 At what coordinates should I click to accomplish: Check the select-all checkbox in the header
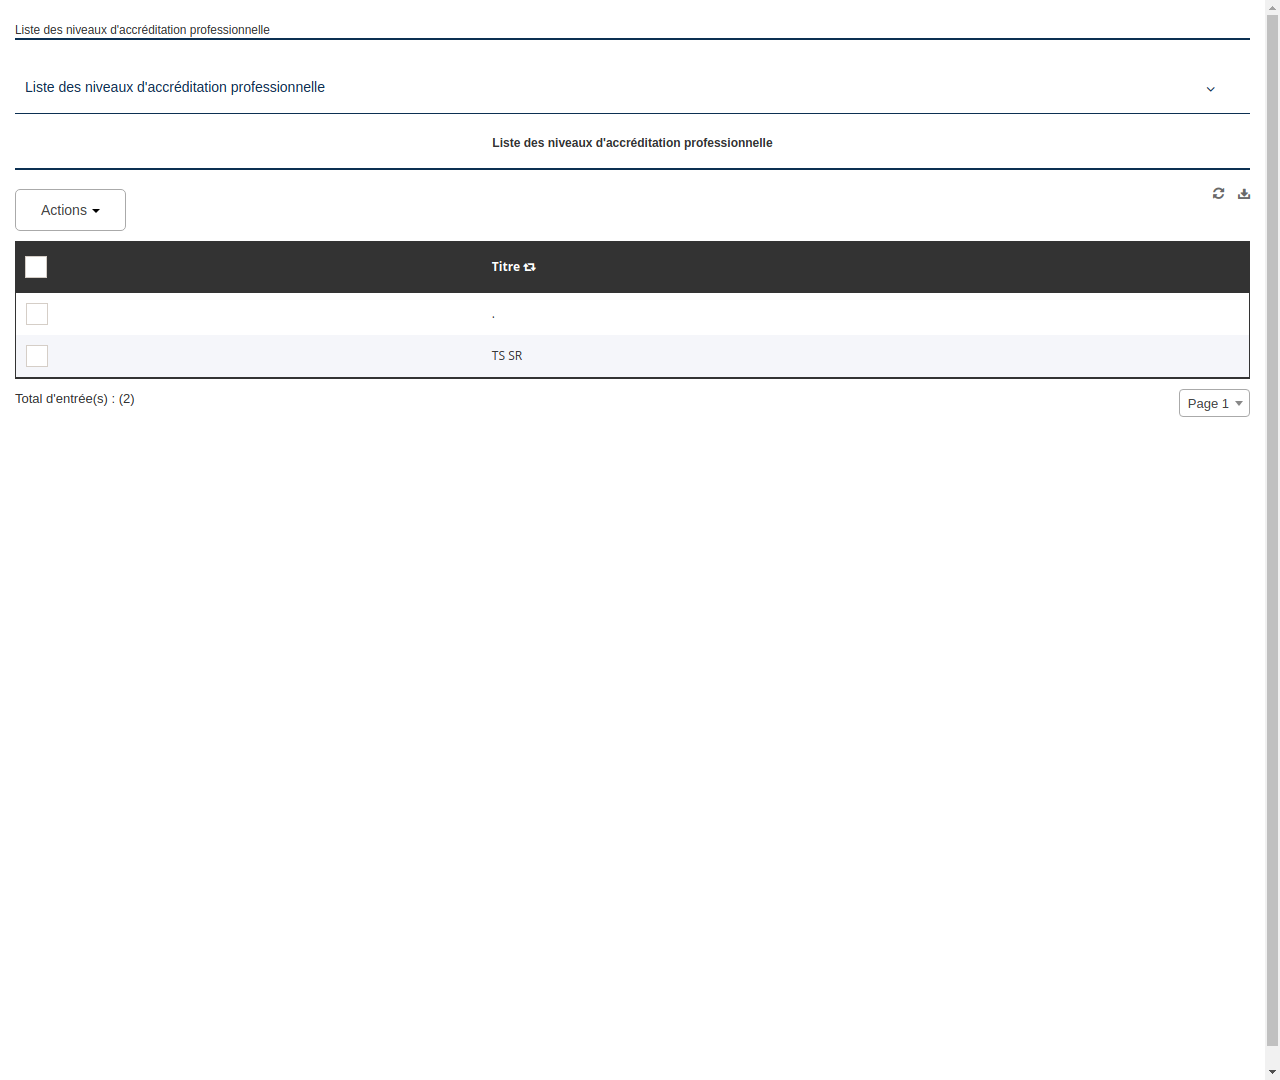[x=36, y=267]
